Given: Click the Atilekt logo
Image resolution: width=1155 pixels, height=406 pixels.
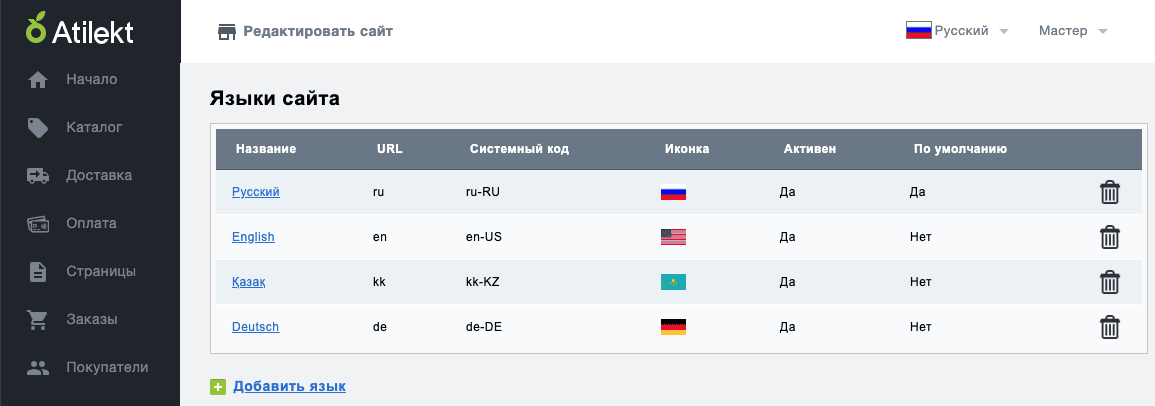Looking at the screenshot, I should pyautogui.click(x=80, y=31).
